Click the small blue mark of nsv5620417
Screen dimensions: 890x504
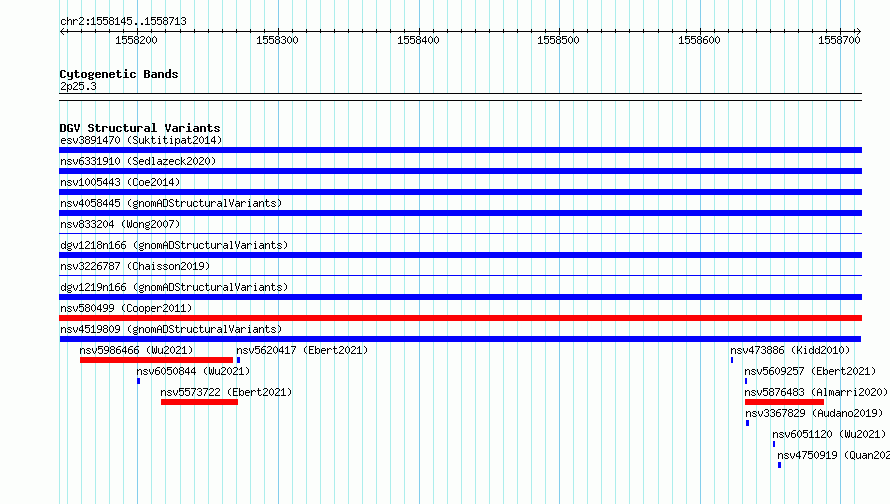(238, 360)
